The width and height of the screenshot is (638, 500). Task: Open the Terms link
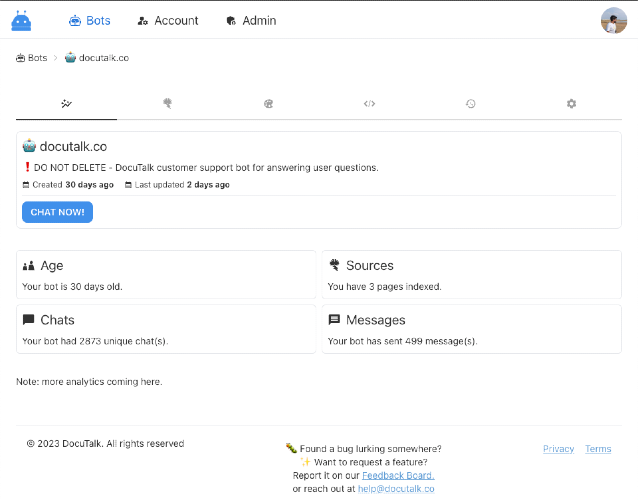598,449
